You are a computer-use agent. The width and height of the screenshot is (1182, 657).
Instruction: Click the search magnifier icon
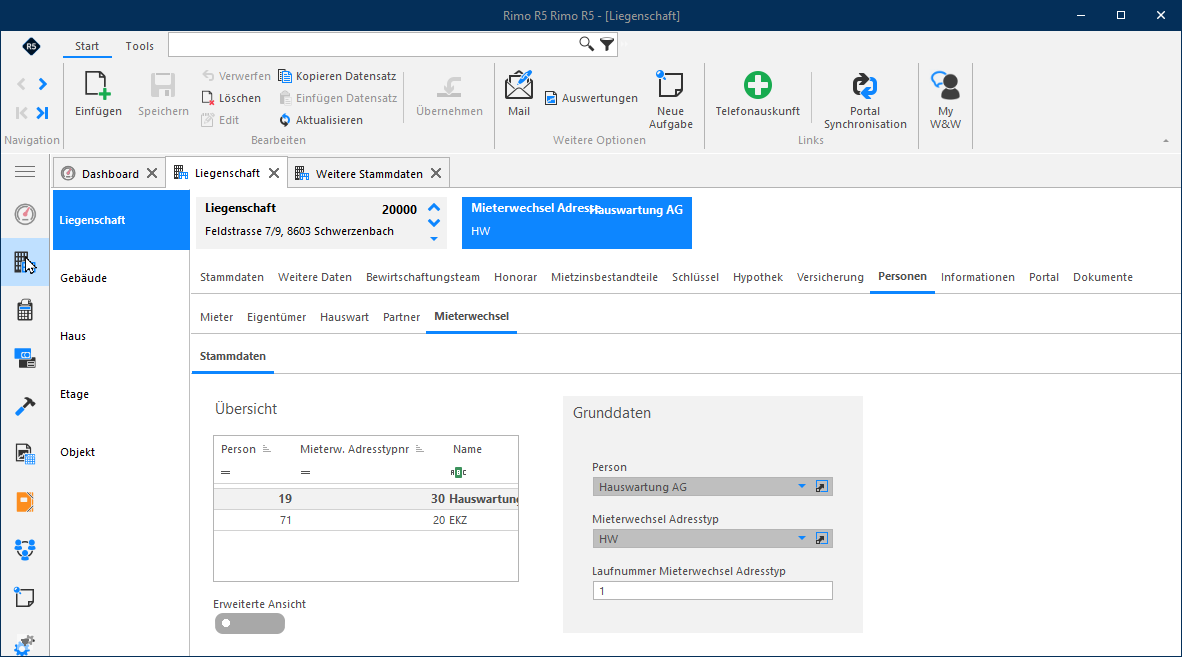(586, 44)
